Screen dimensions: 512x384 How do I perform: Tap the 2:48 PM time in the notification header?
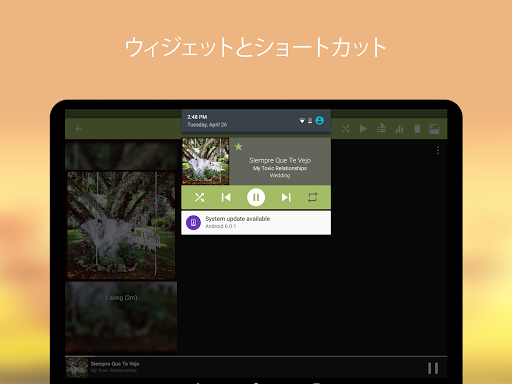pos(197,117)
